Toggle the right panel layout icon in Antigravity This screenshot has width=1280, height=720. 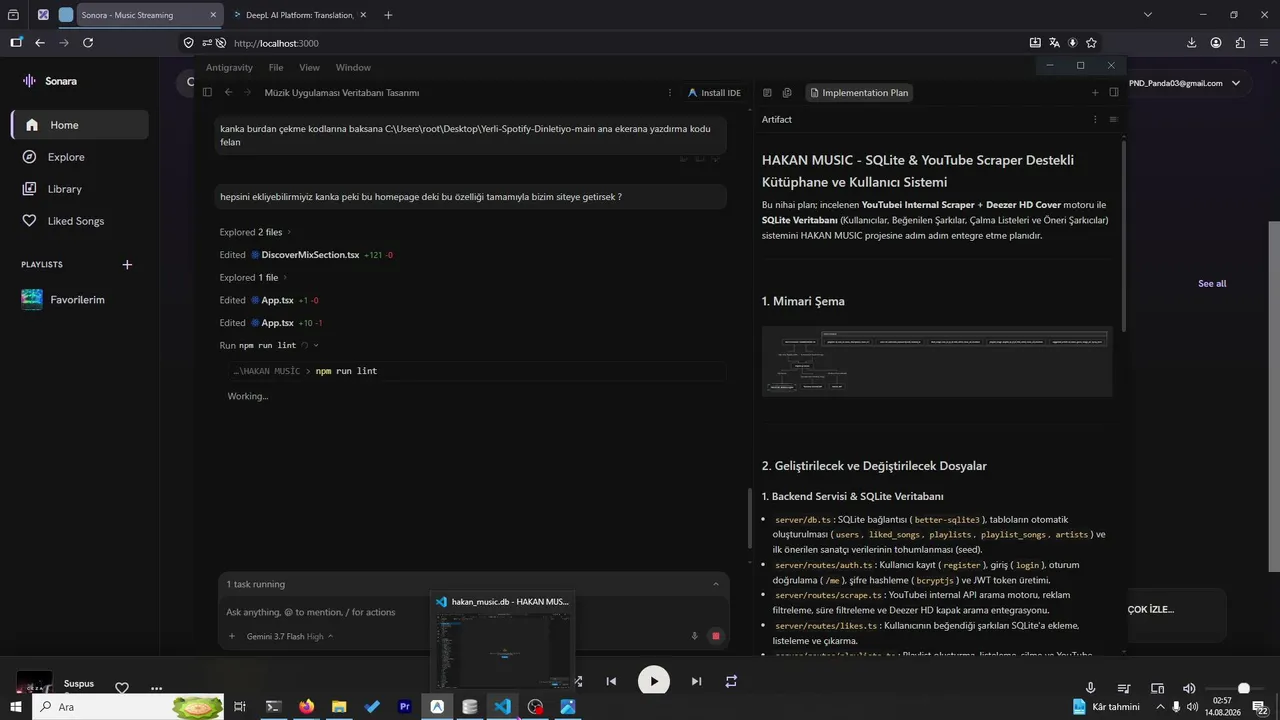pos(1114,92)
